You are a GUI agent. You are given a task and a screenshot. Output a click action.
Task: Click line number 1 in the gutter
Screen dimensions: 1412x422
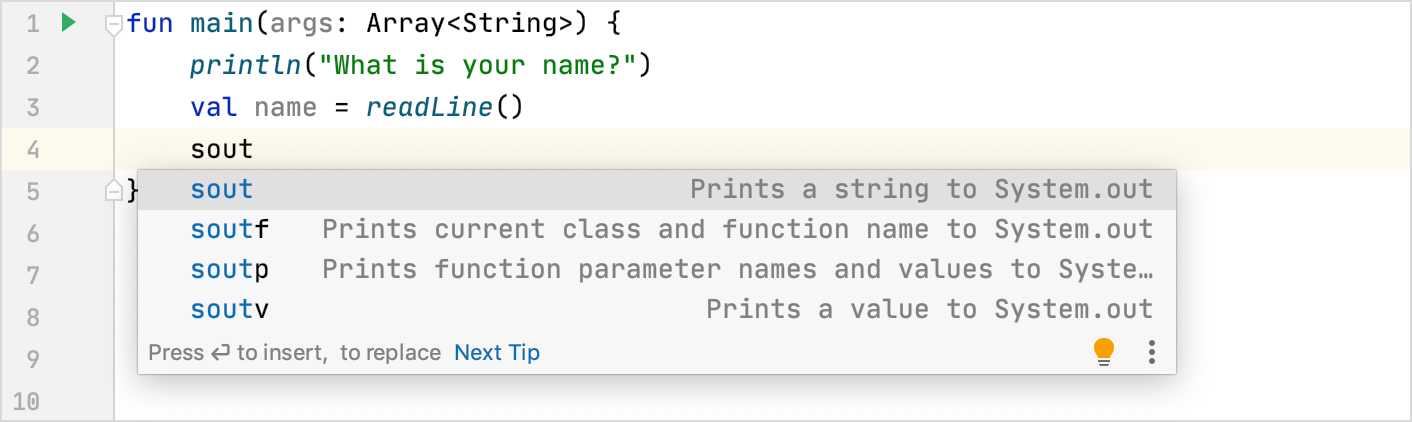pyautogui.click(x=33, y=23)
